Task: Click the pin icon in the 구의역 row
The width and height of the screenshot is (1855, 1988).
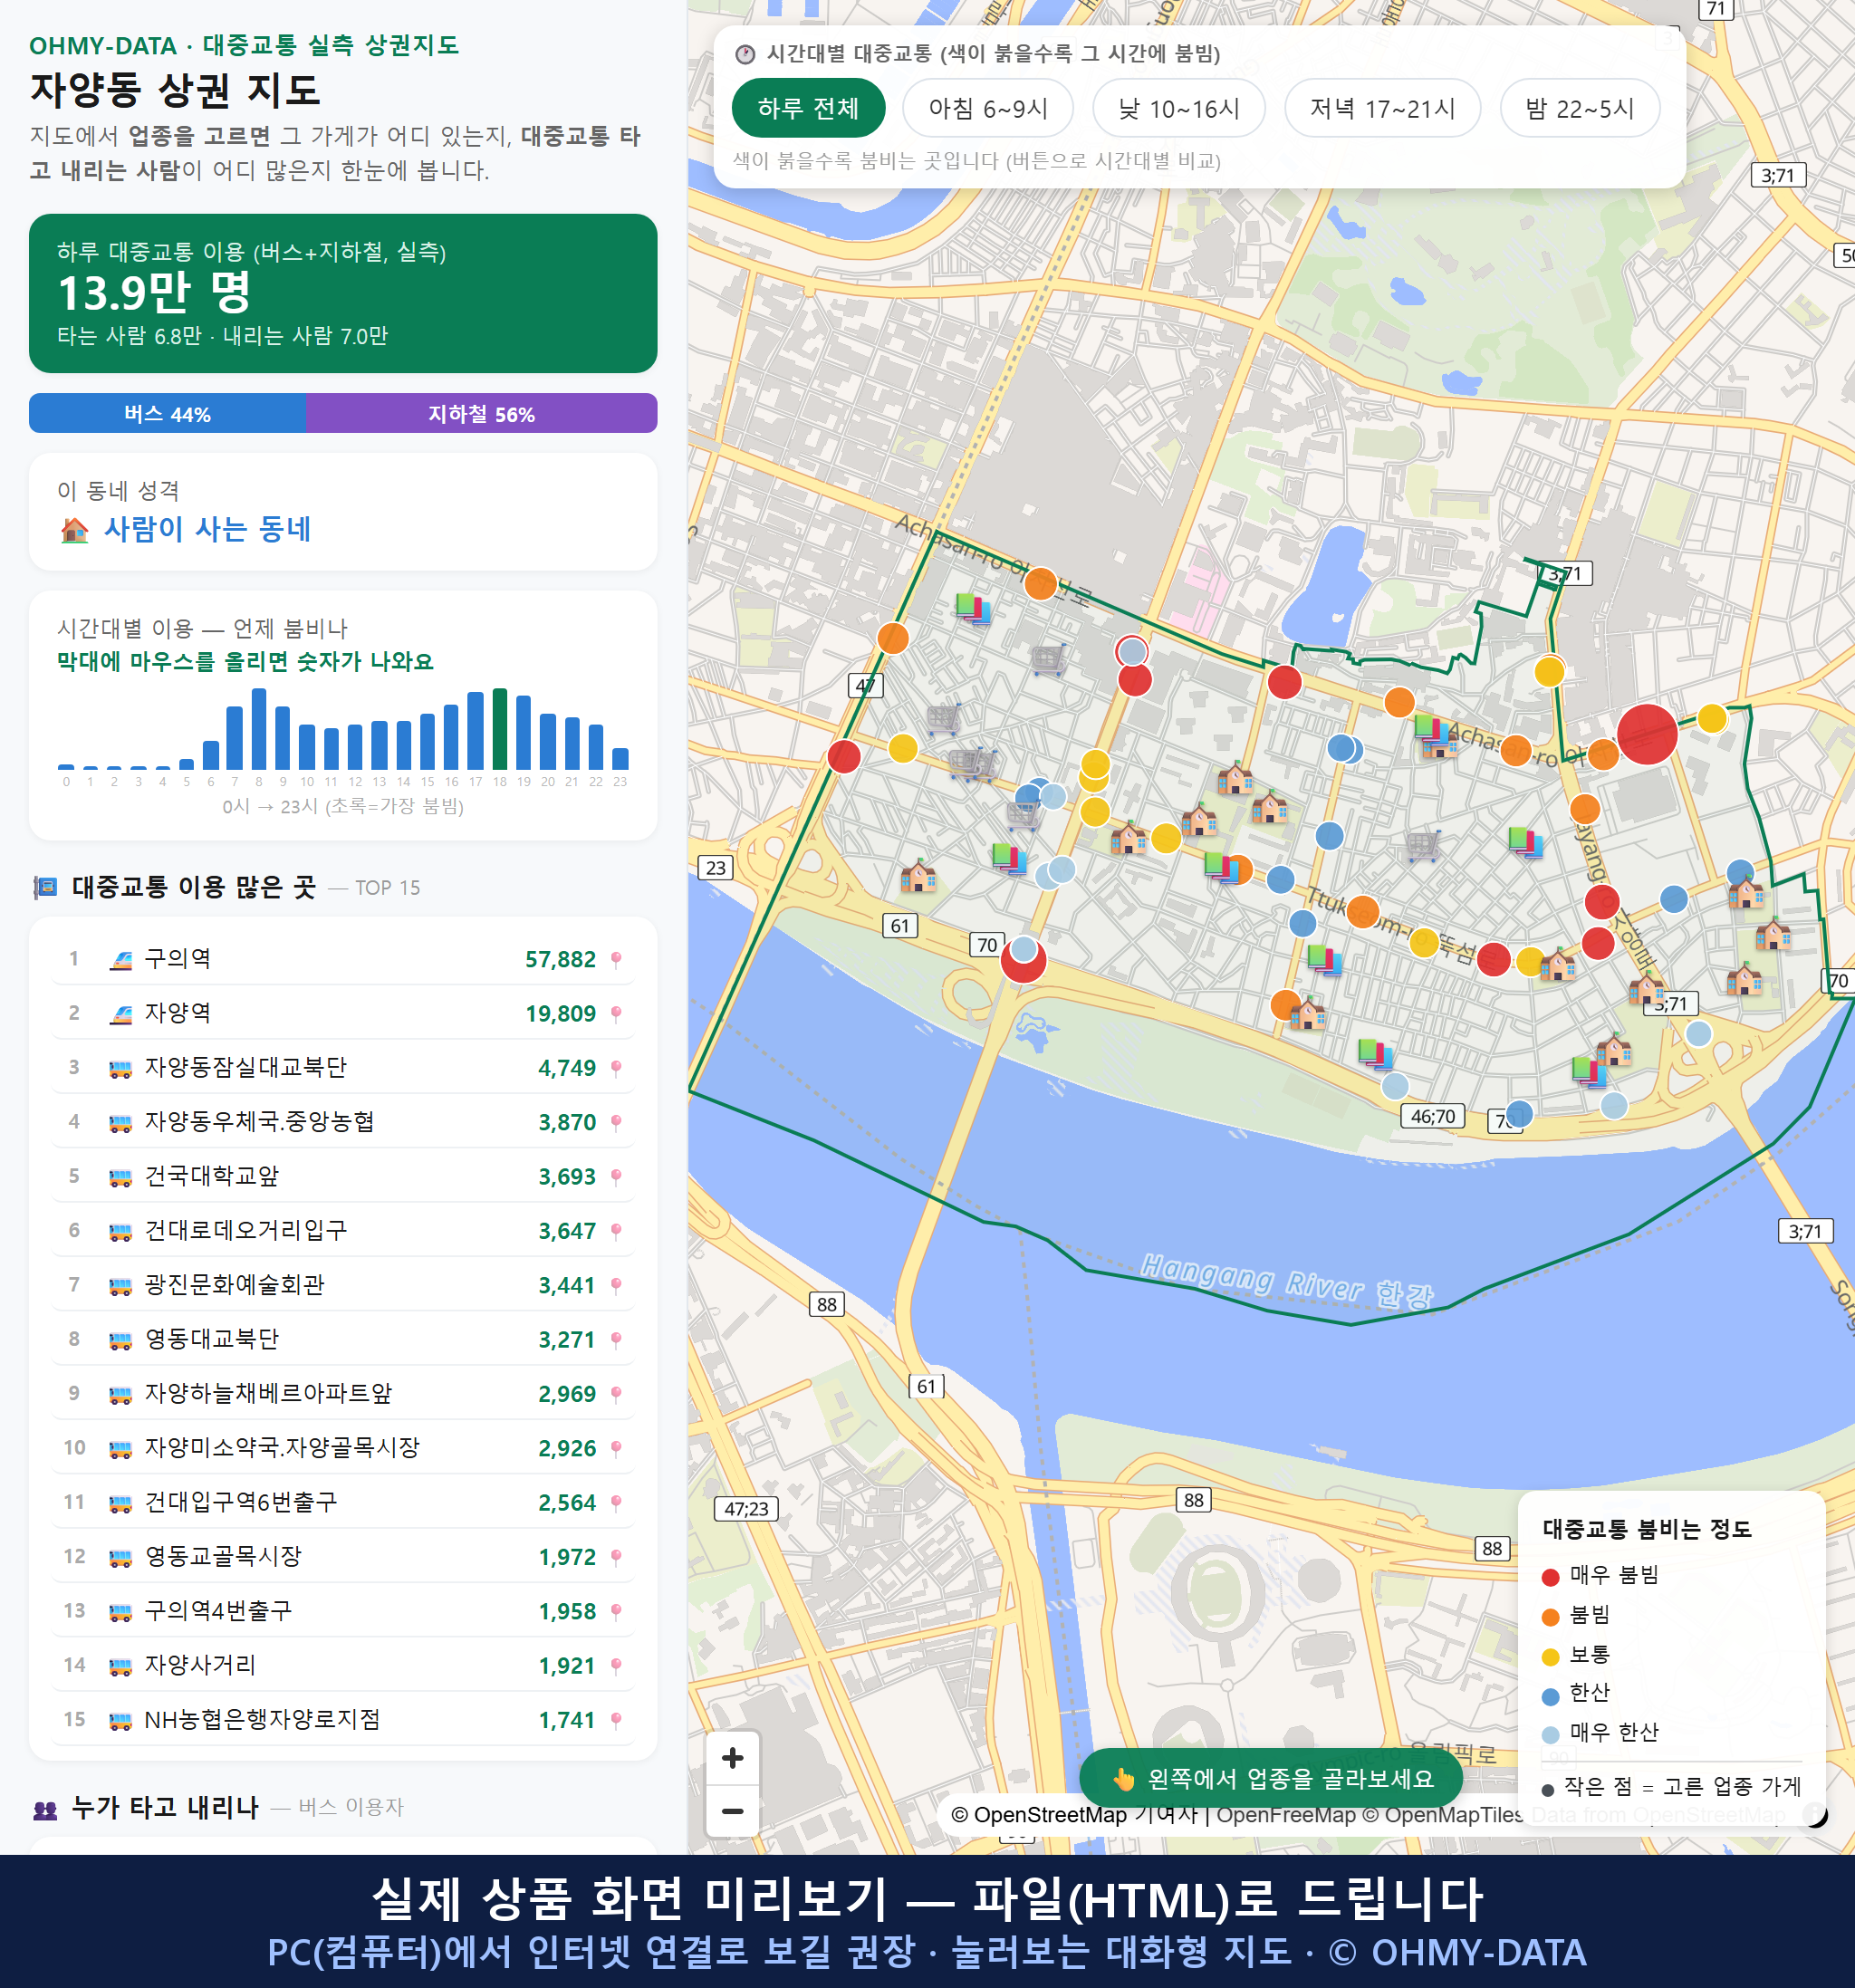Action: [616, 959]
